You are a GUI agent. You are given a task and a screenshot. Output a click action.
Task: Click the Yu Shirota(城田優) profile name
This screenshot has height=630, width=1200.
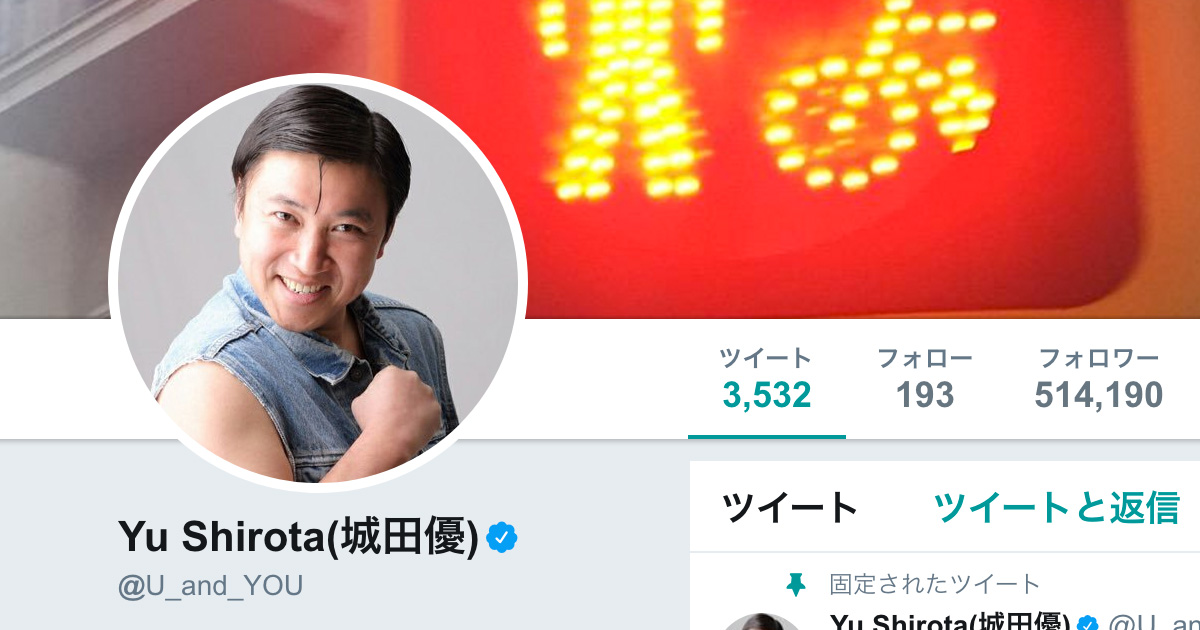click(x=298, y=538)
